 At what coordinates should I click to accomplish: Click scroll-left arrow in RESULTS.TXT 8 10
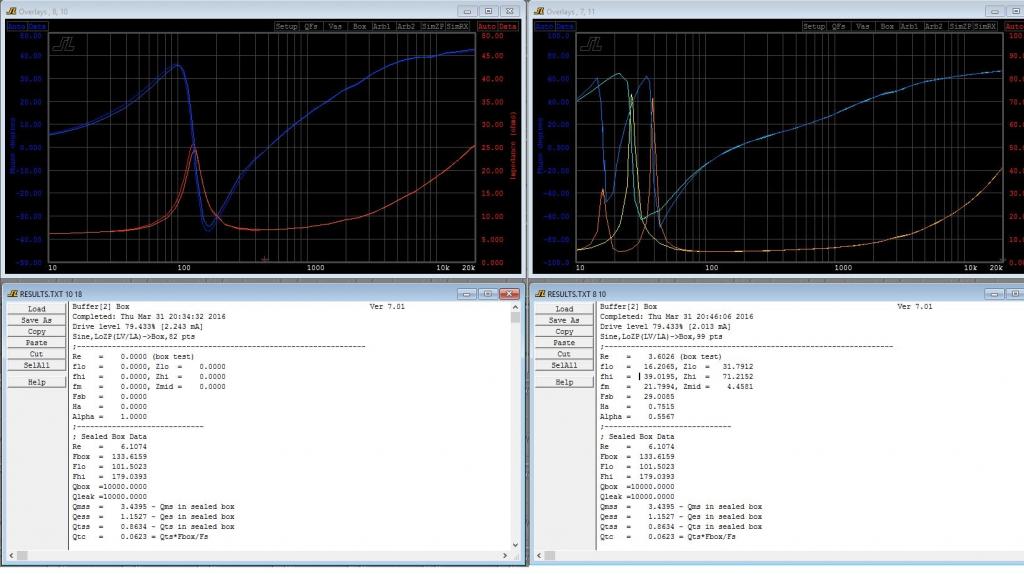click(539, 555)
